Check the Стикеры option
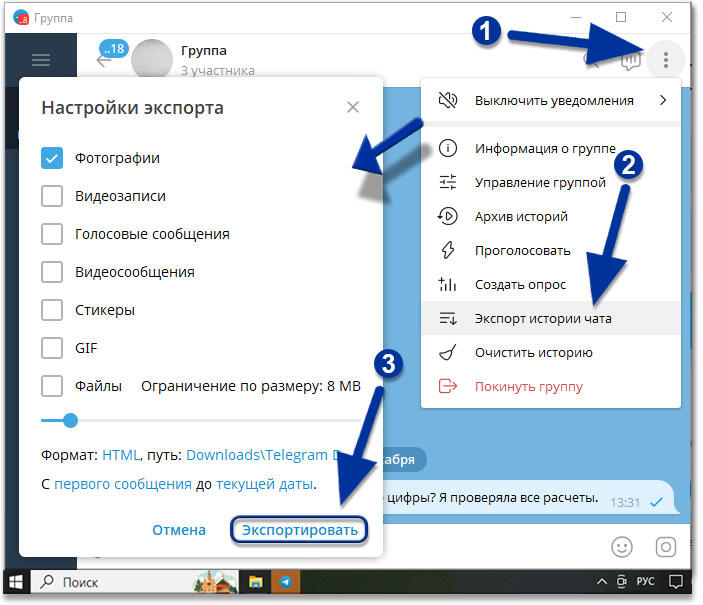The height and width of the screenshot is (605, 703). coord(52,310)
